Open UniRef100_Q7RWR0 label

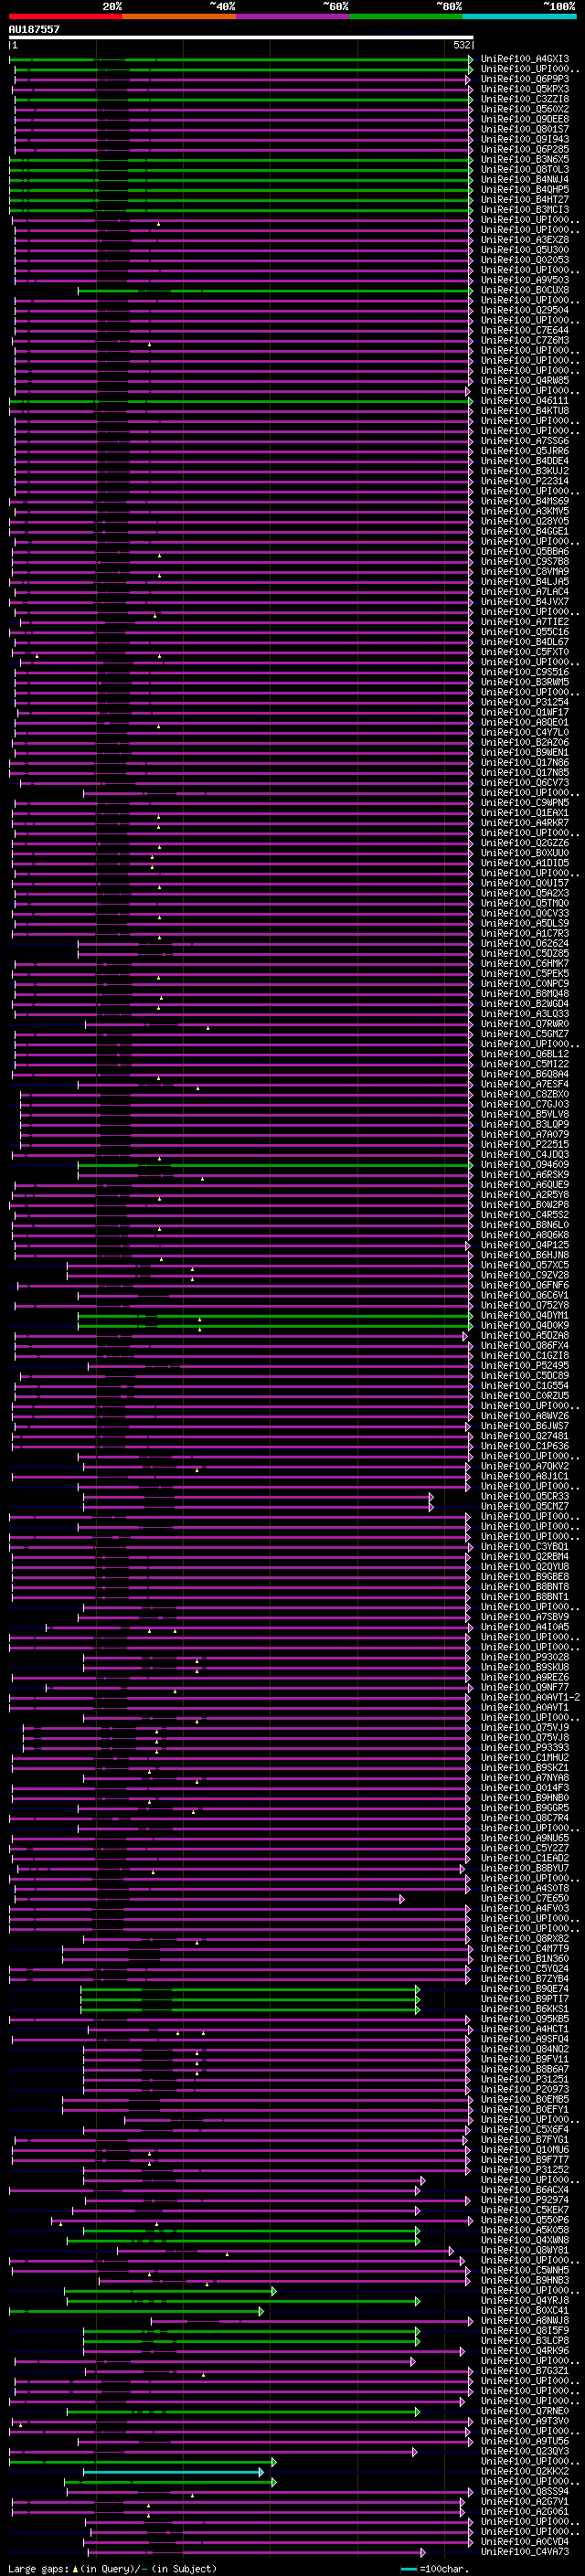pos(525,1024)
